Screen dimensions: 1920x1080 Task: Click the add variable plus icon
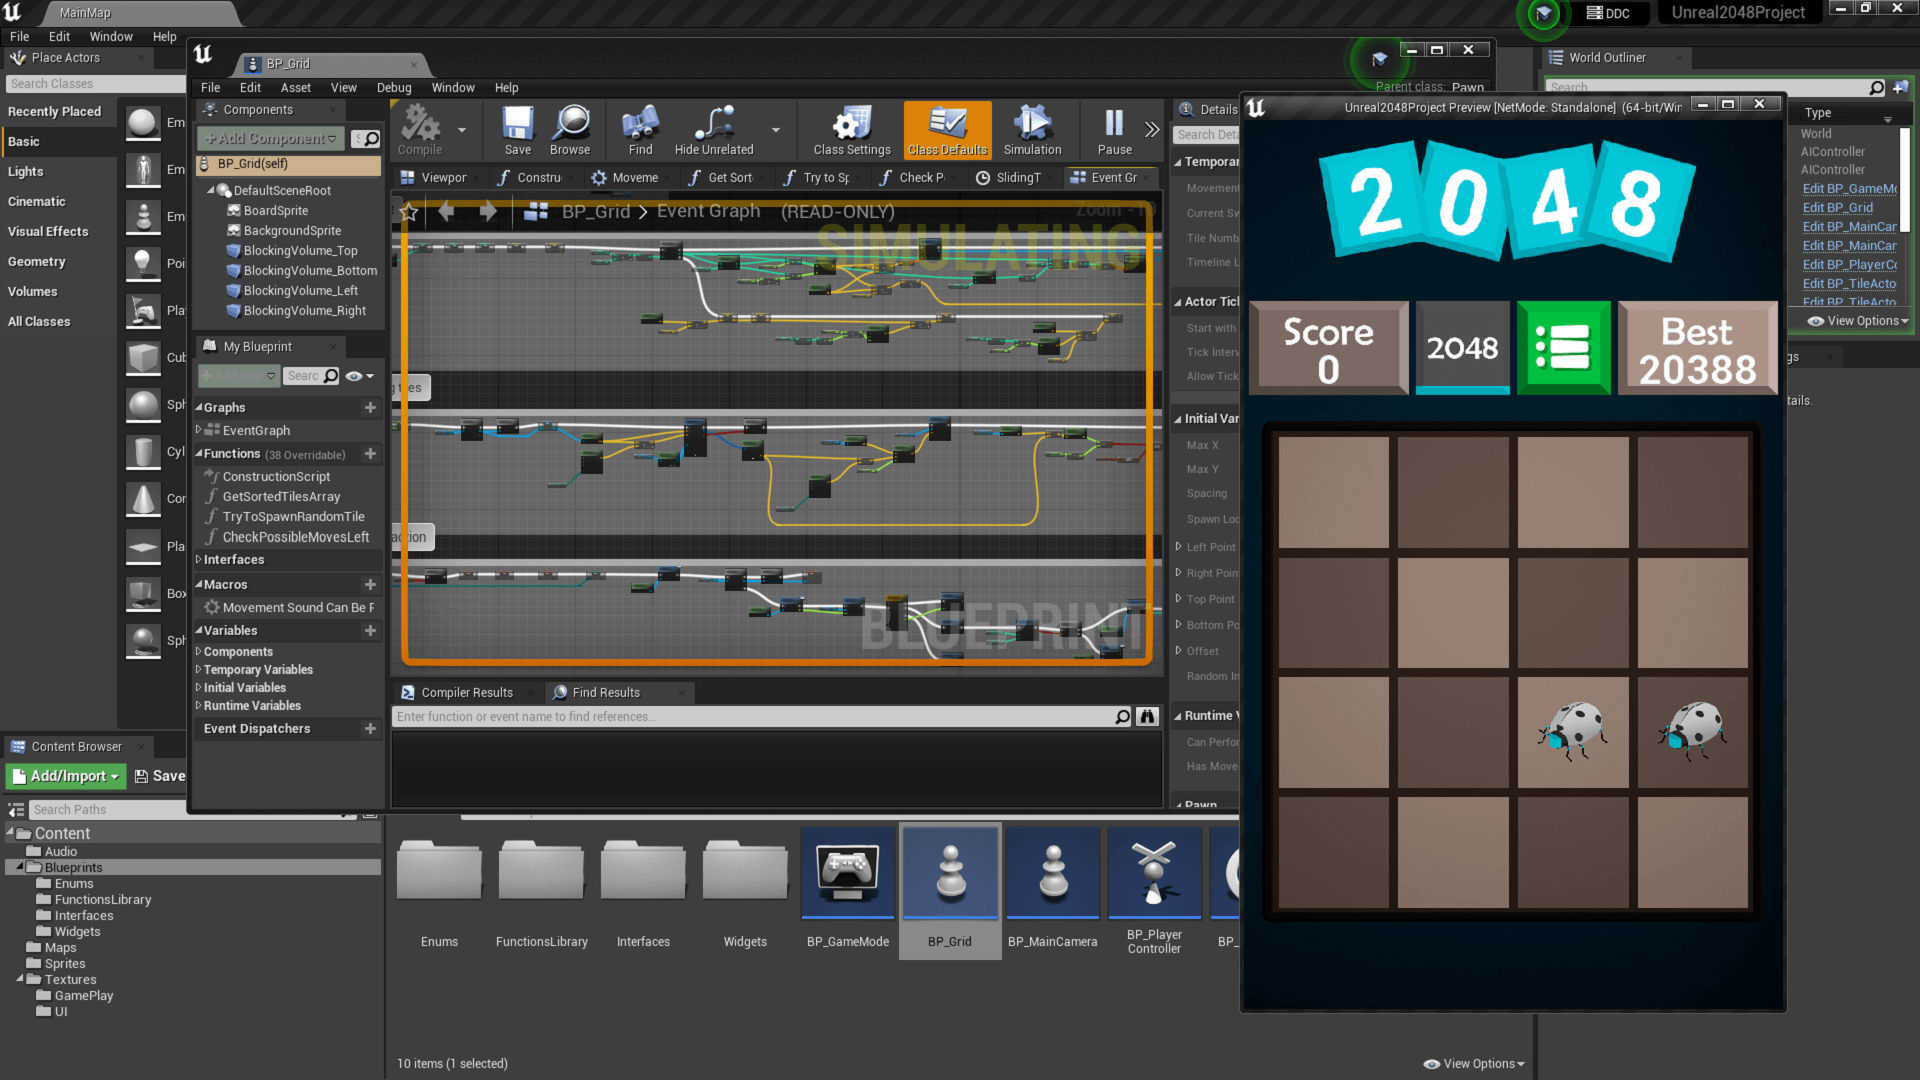(370, 631)
